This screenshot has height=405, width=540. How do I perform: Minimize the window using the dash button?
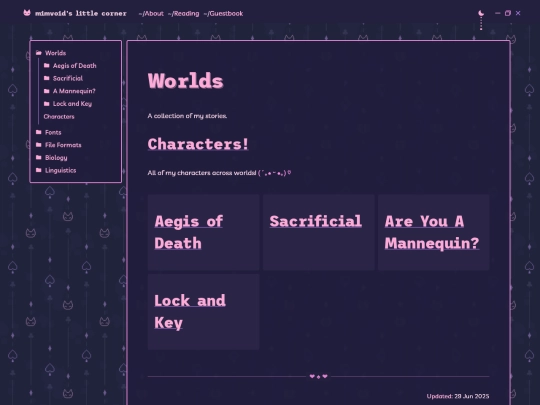click(x=497, y=13)
